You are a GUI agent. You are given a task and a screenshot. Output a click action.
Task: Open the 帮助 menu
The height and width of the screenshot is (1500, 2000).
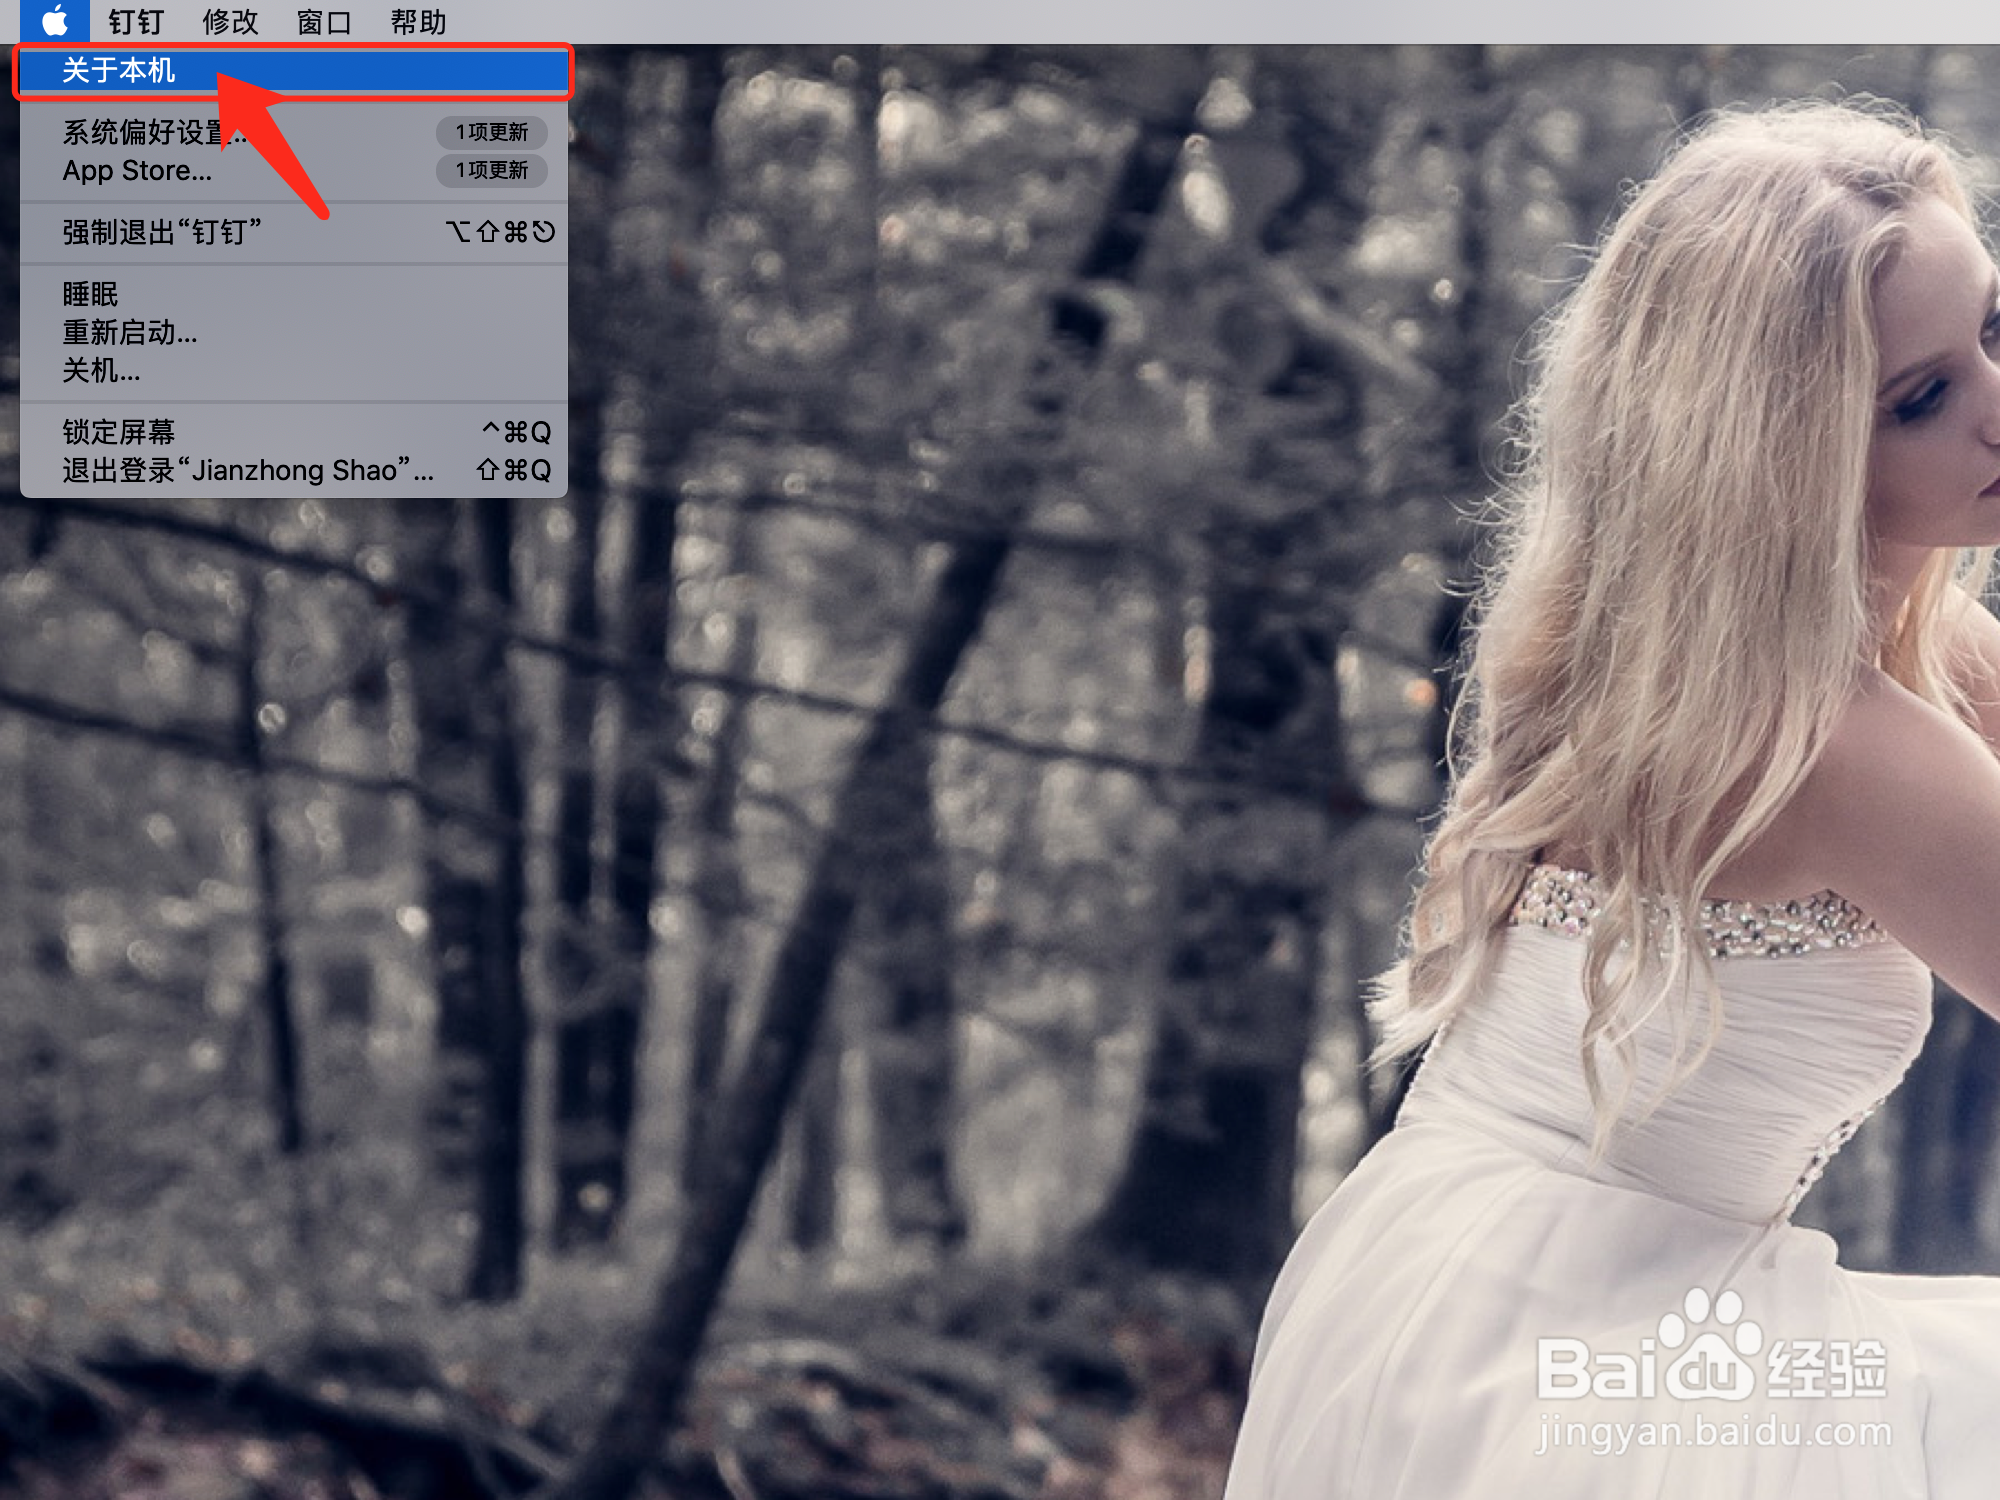(418, 22)
